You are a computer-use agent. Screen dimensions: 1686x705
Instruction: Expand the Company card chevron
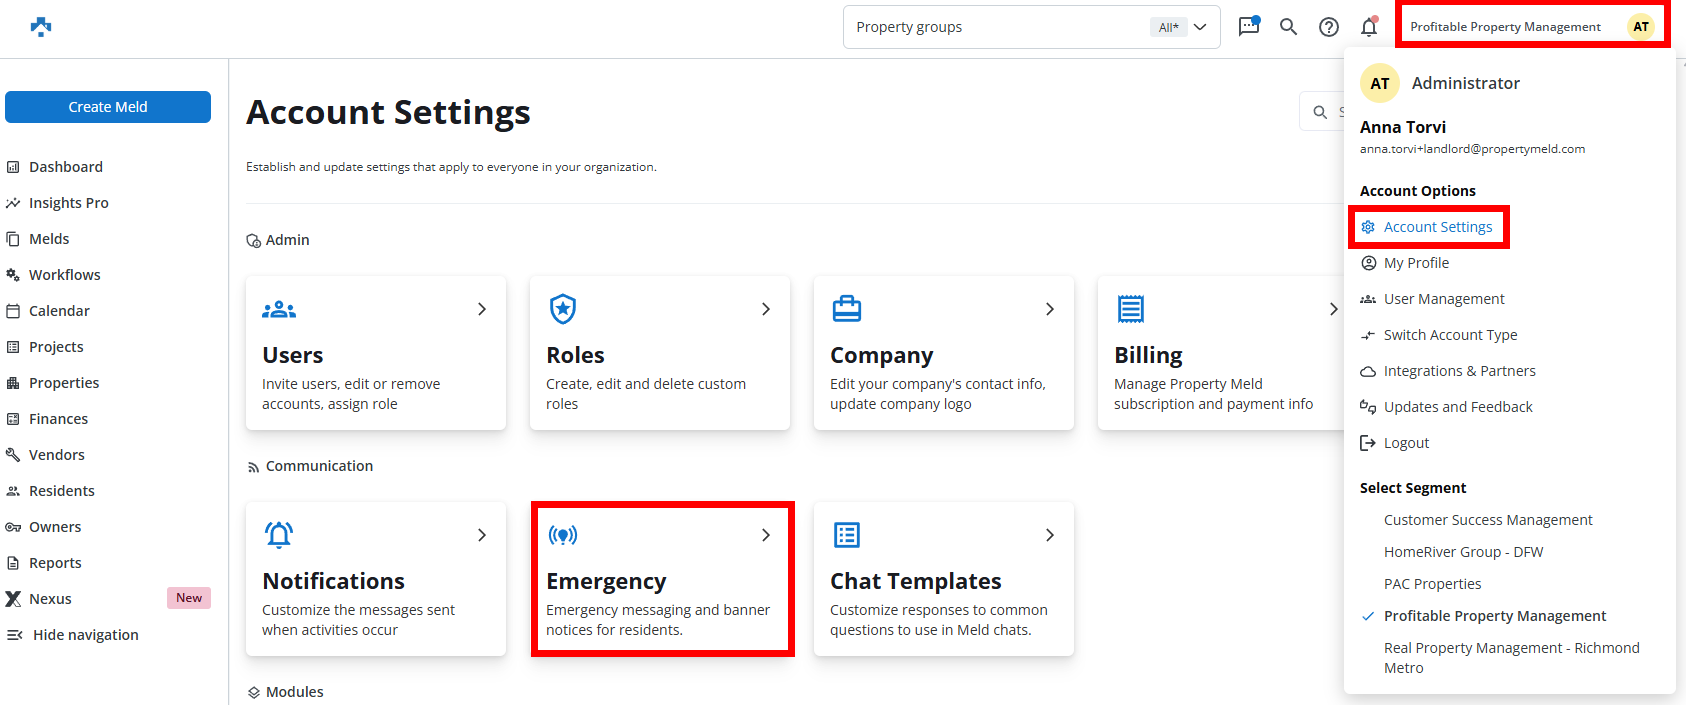1049,309
